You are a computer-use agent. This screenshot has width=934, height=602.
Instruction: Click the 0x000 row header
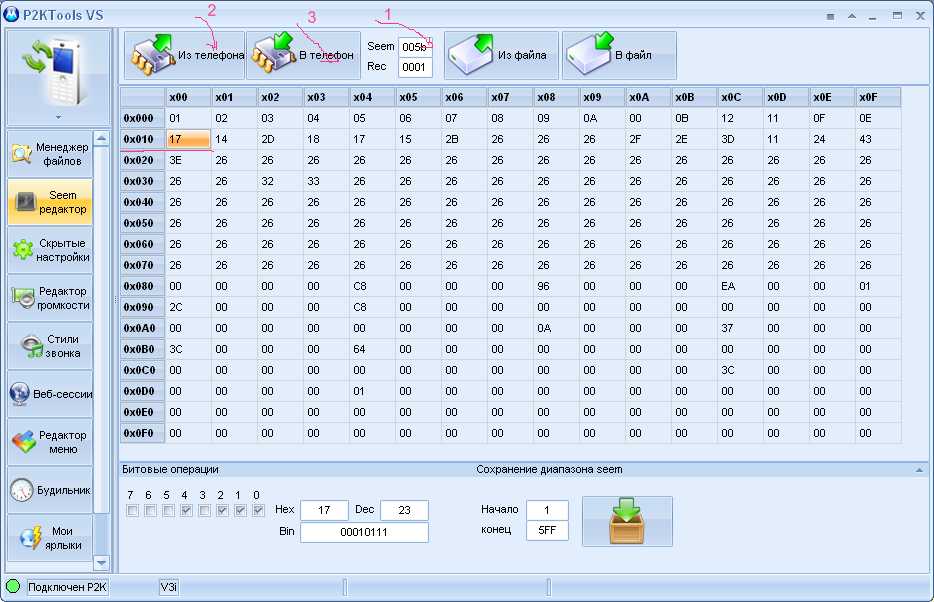tap(143, 118)
